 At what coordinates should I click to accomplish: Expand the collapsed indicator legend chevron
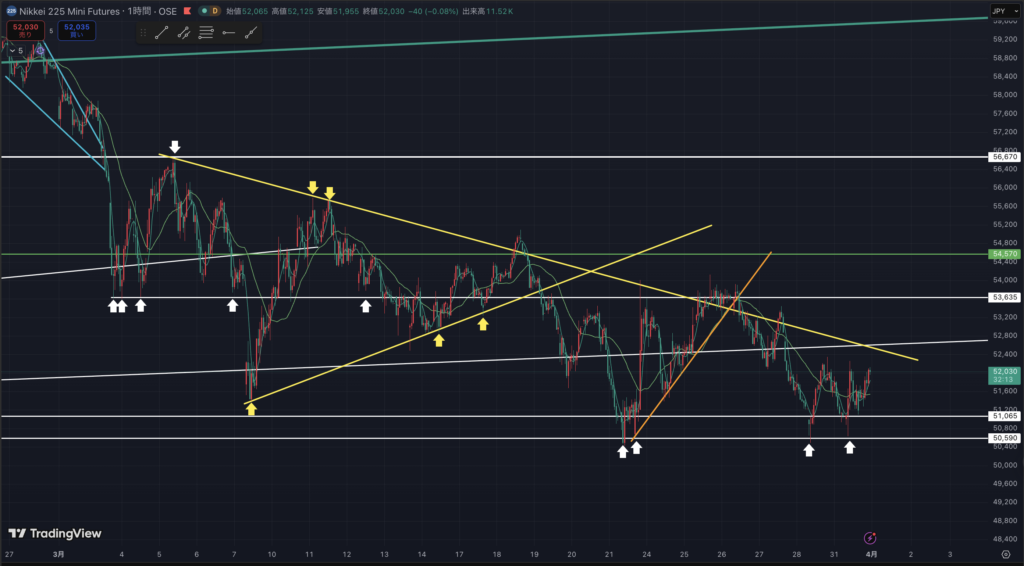[x=10, y=49]
